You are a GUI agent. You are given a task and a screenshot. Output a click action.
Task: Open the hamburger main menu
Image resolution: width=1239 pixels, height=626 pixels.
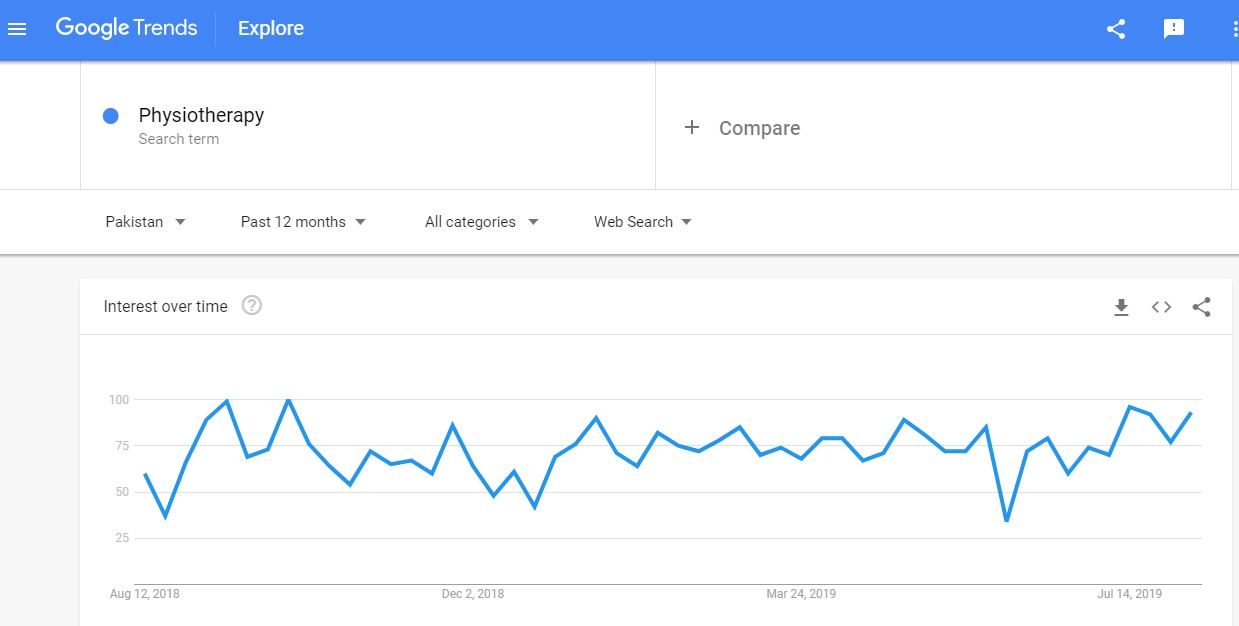click(x=17, y=29)
